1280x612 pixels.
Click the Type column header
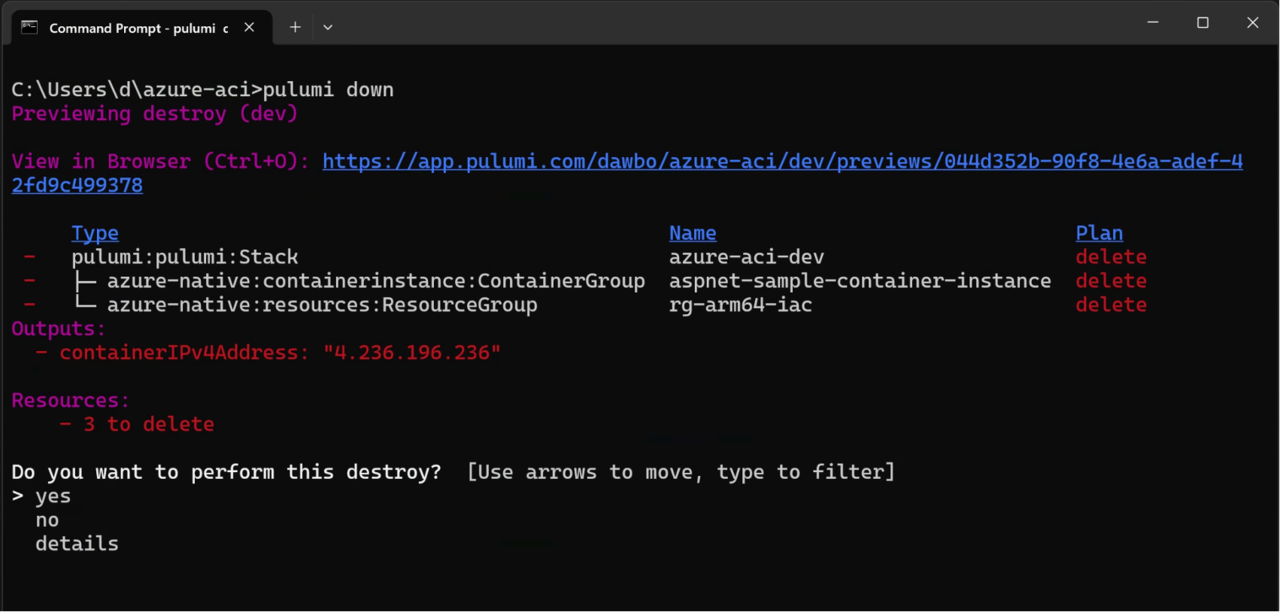[x=95, y=233]
